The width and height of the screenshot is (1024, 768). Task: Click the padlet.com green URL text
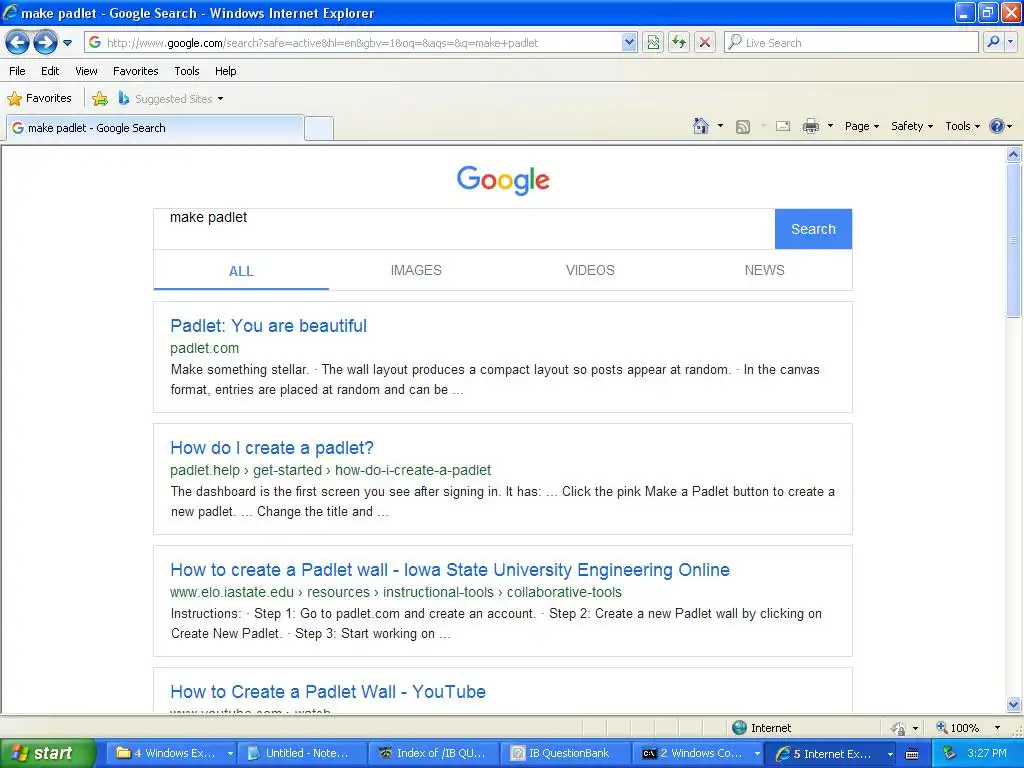tap(204, 348)
